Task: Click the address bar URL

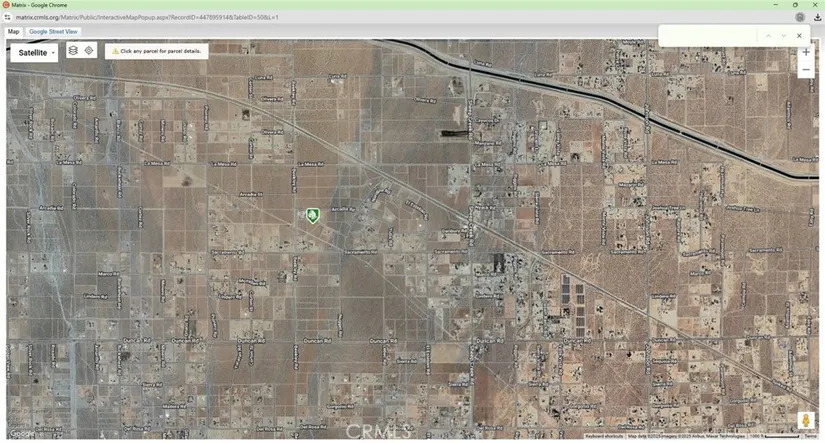Action: (x=148, y=17)
